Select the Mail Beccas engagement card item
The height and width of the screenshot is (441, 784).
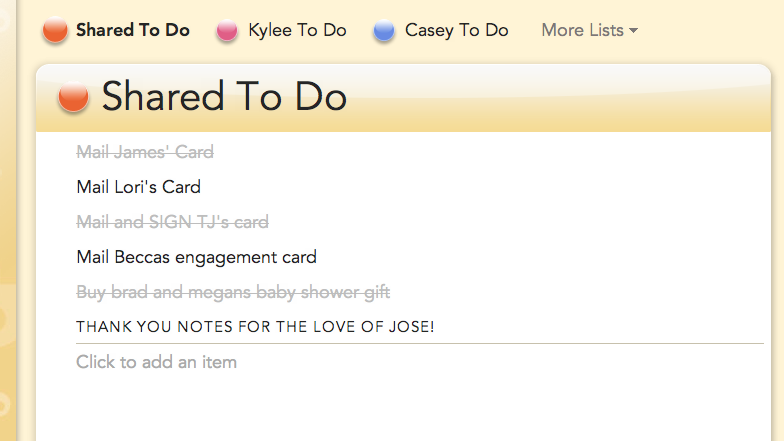pyautogui.click(x=196, y=257)
